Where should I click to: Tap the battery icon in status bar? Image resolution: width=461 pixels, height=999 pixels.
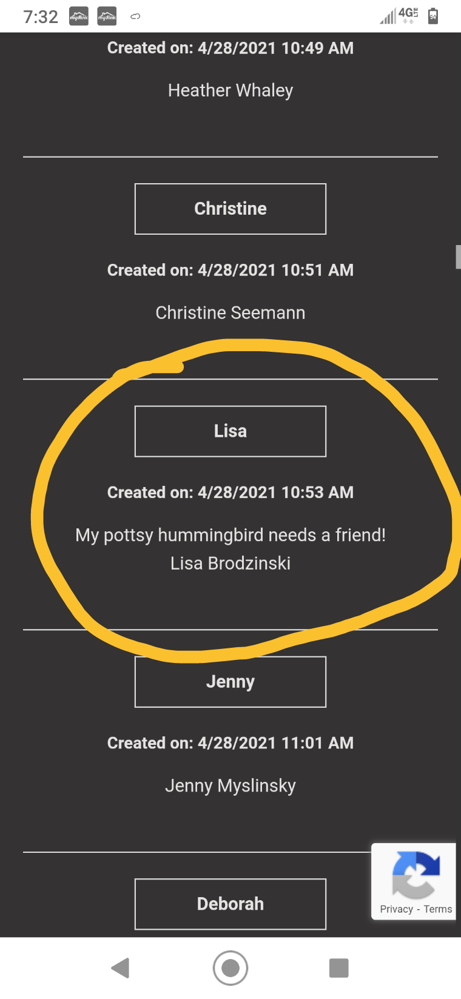[433, 16]
